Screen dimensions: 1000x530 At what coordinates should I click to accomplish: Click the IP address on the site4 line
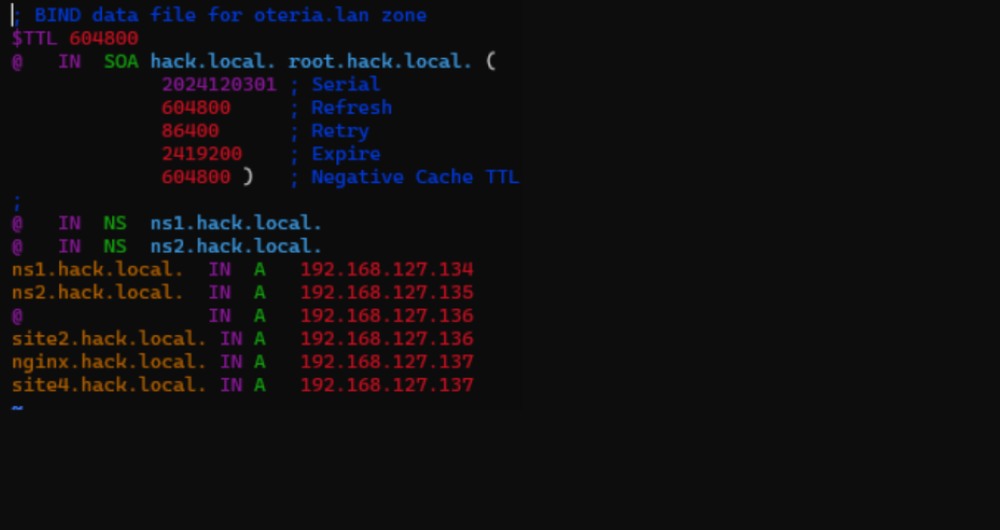386,385
